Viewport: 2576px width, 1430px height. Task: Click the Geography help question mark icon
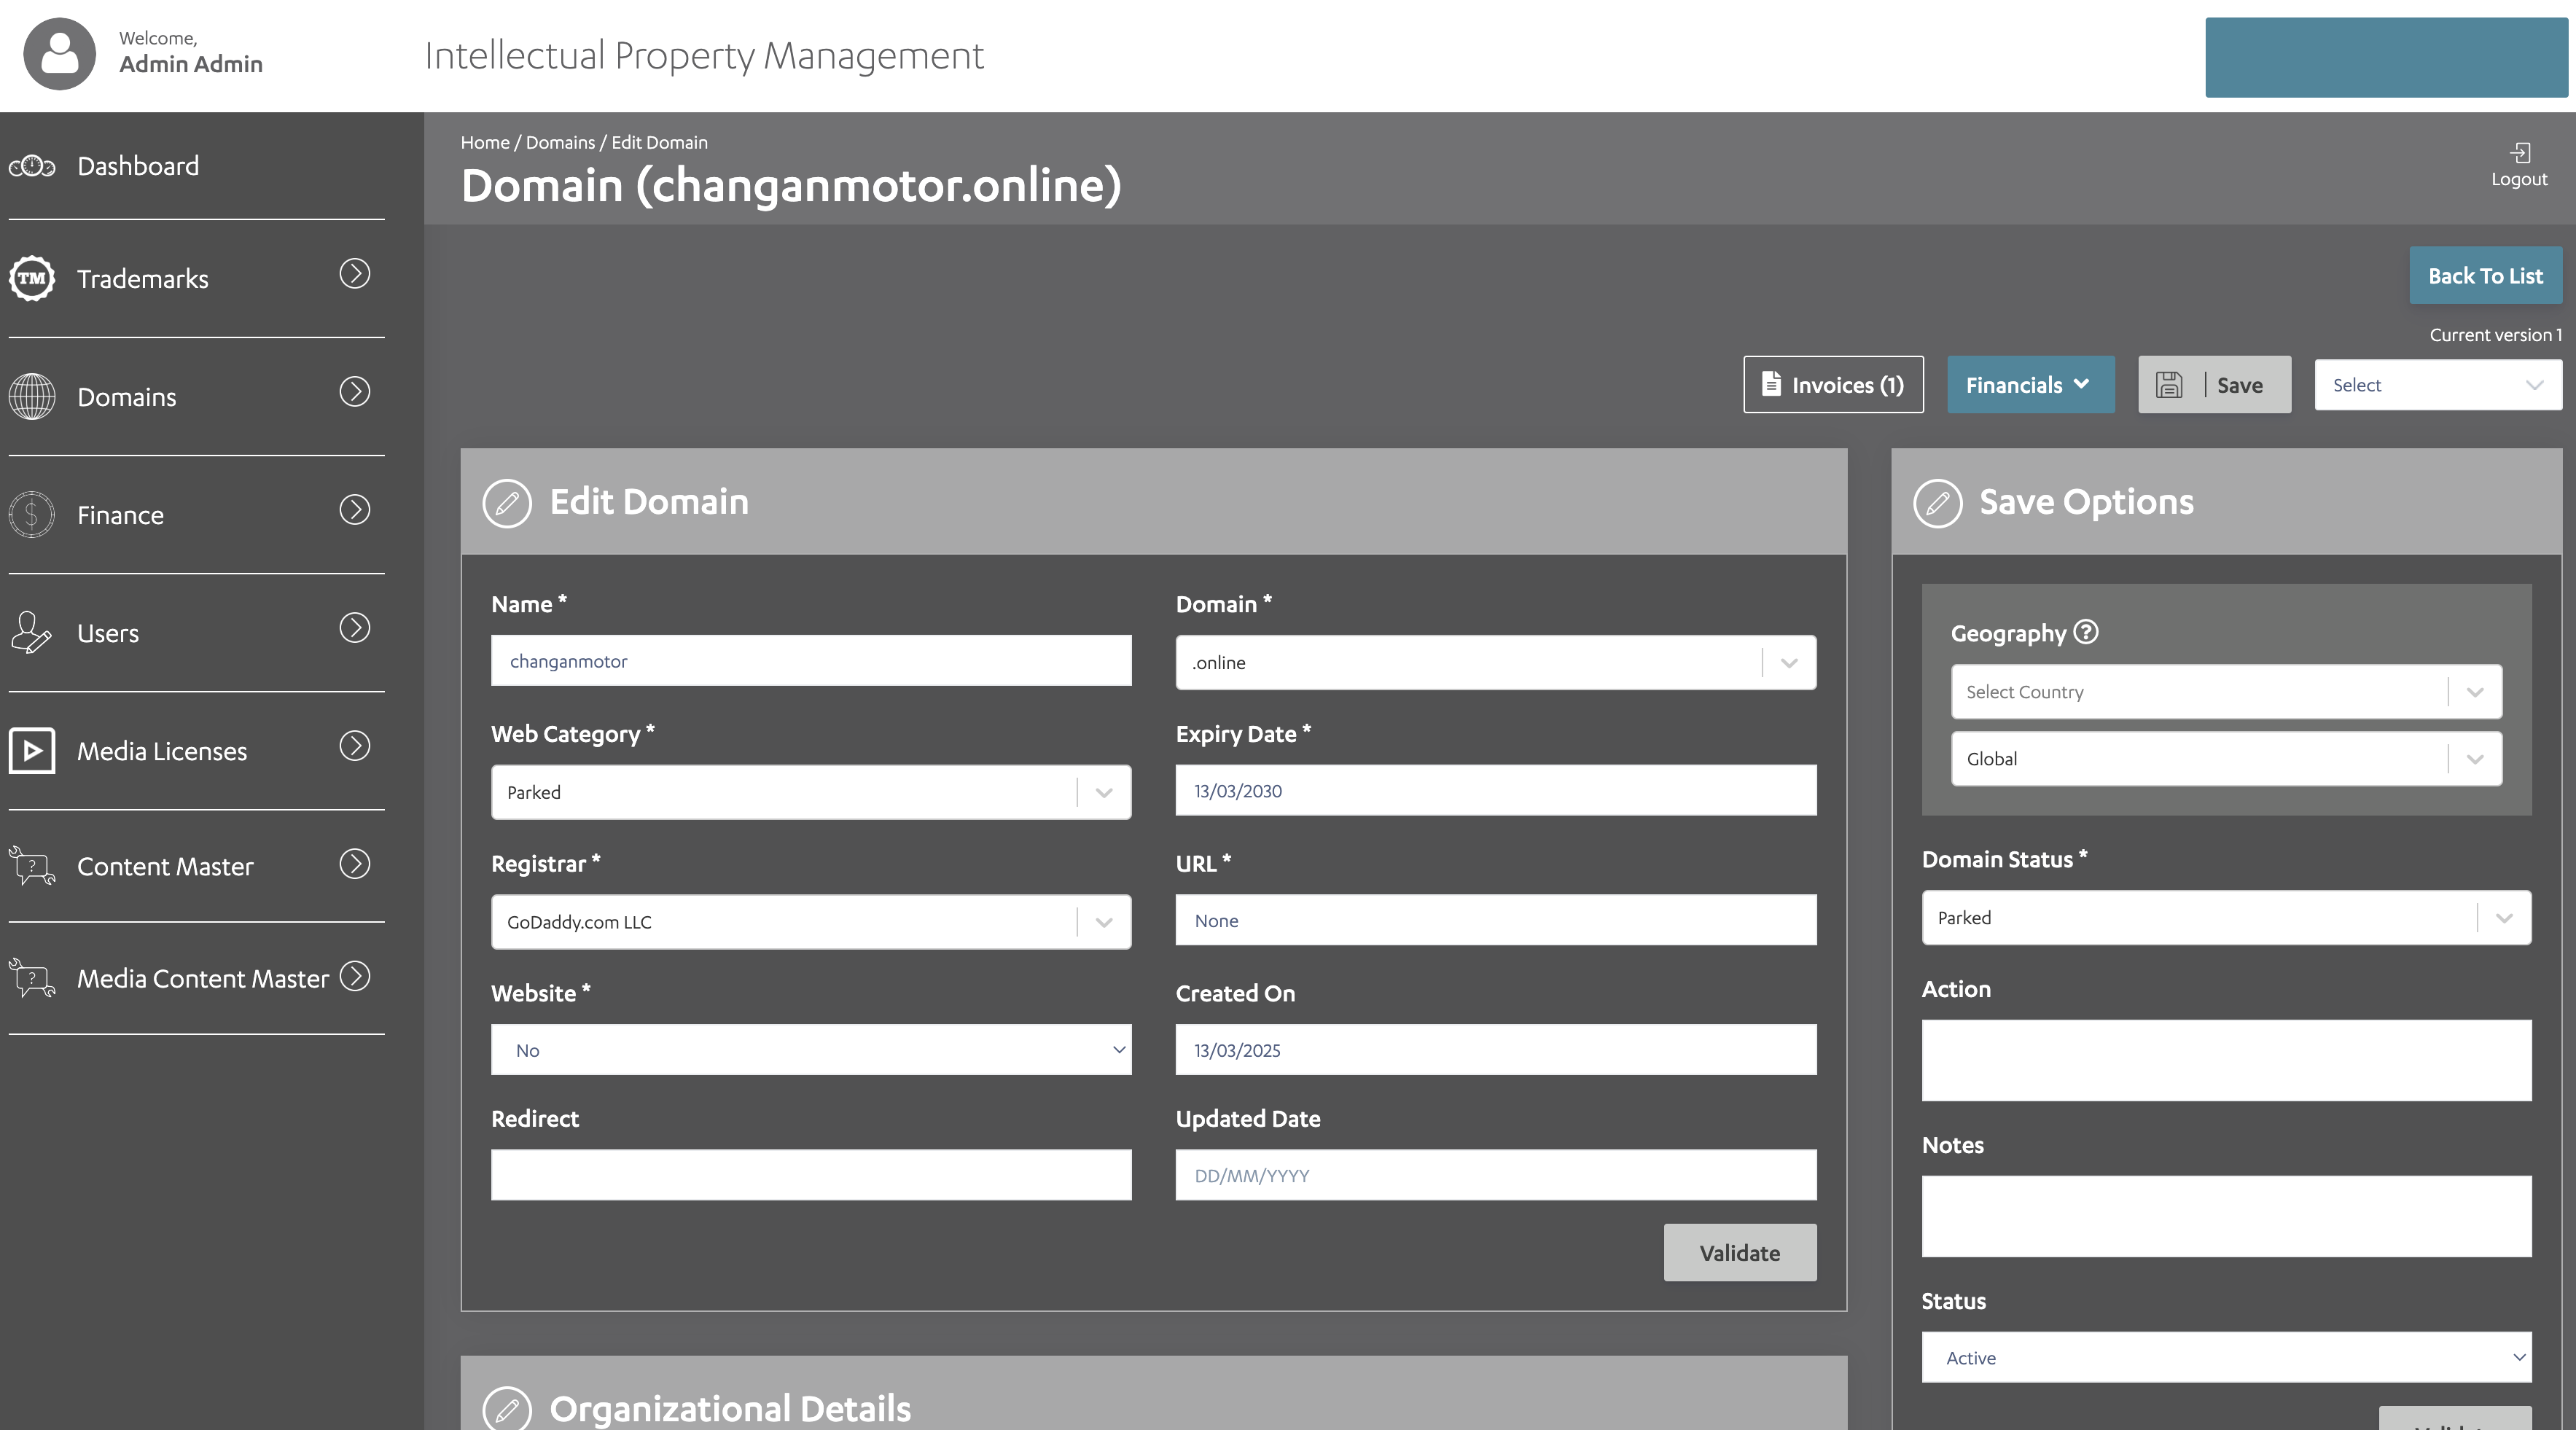[2085, 632]
